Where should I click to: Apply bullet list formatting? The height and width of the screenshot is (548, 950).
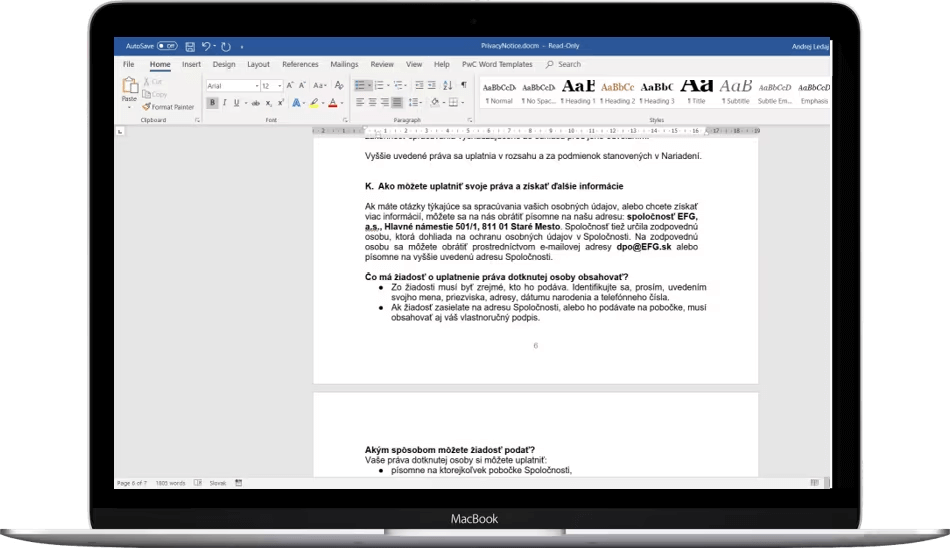[359, 86]
